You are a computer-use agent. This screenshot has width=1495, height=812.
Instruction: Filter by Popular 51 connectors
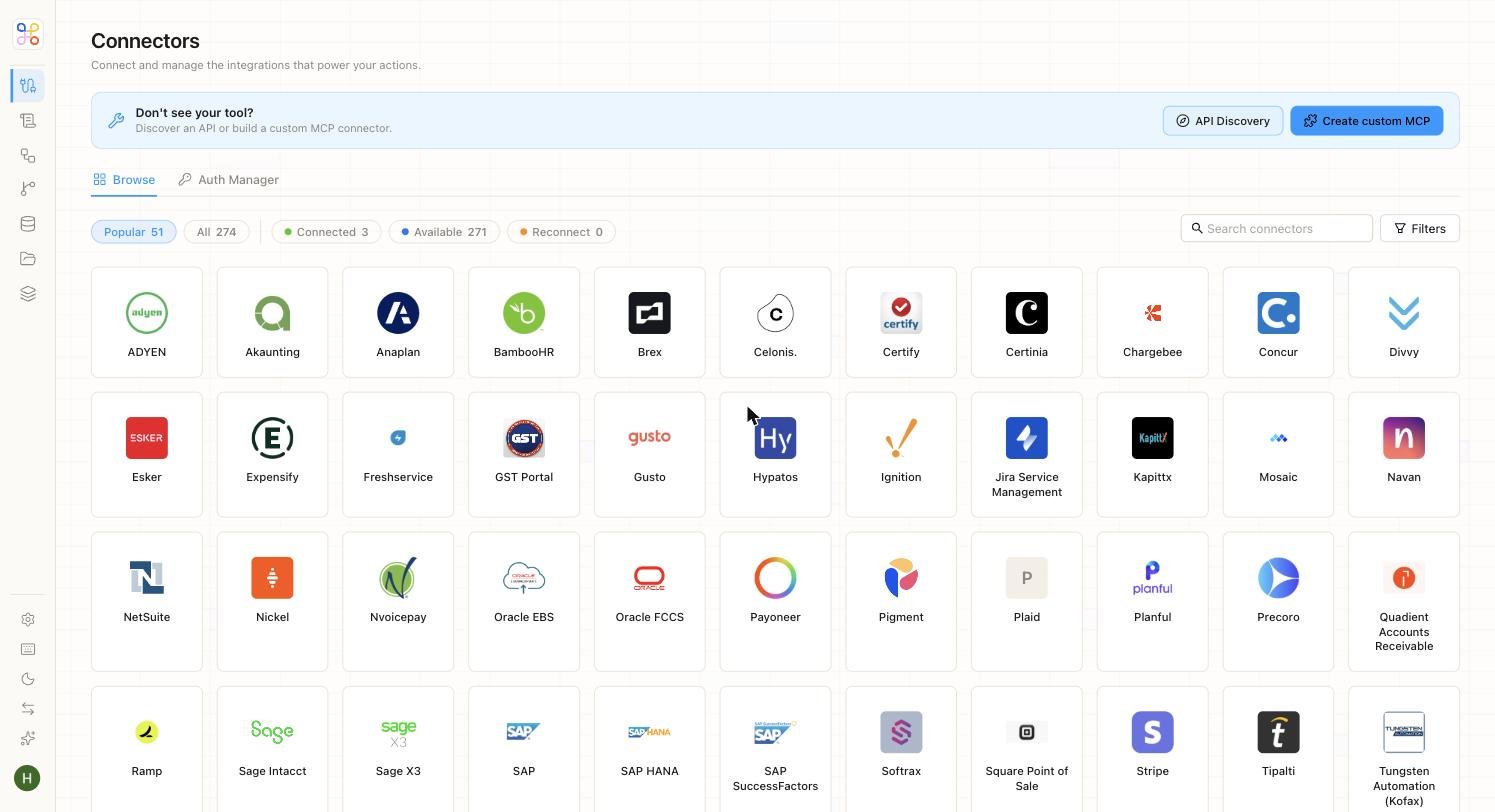[134, 232]
